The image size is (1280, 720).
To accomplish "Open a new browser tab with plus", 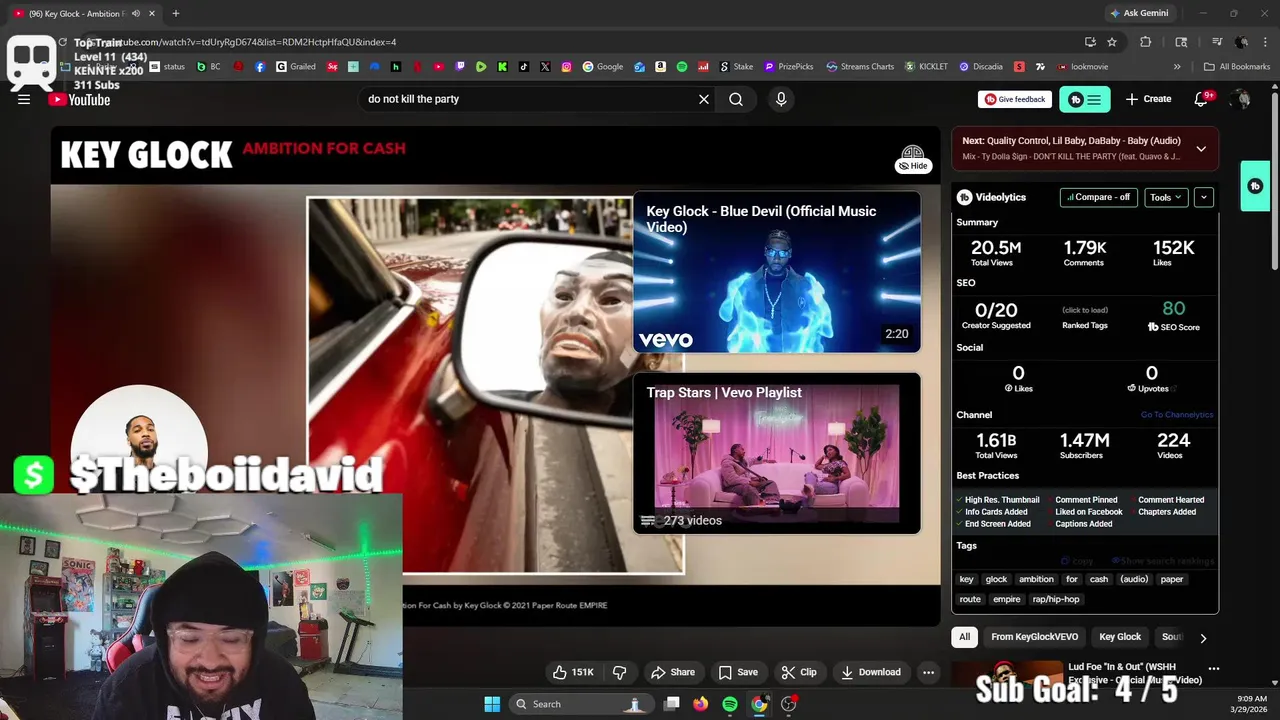I will click(x=176, y=13).
